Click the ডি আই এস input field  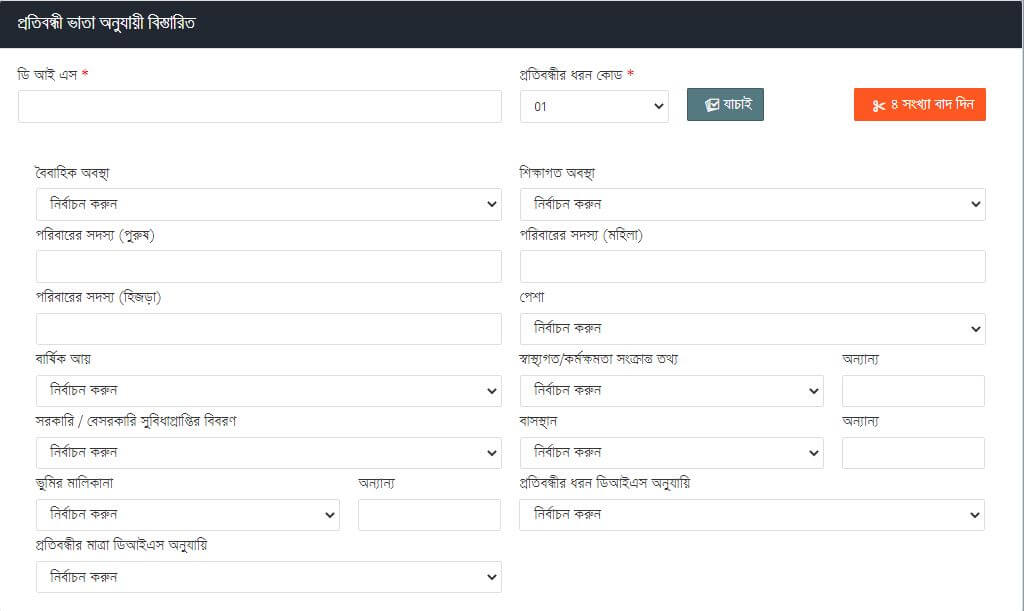[x=259, y=106]
